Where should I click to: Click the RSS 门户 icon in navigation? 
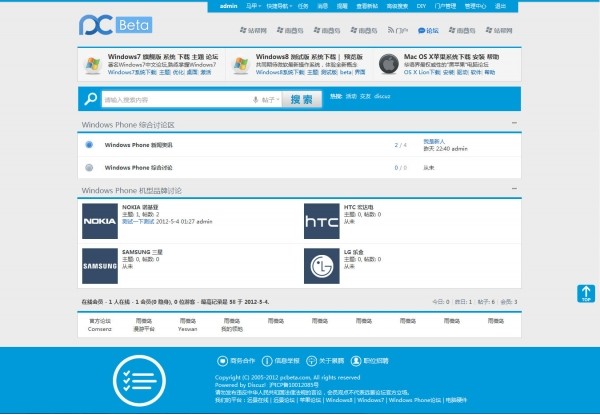pos(391,30)
